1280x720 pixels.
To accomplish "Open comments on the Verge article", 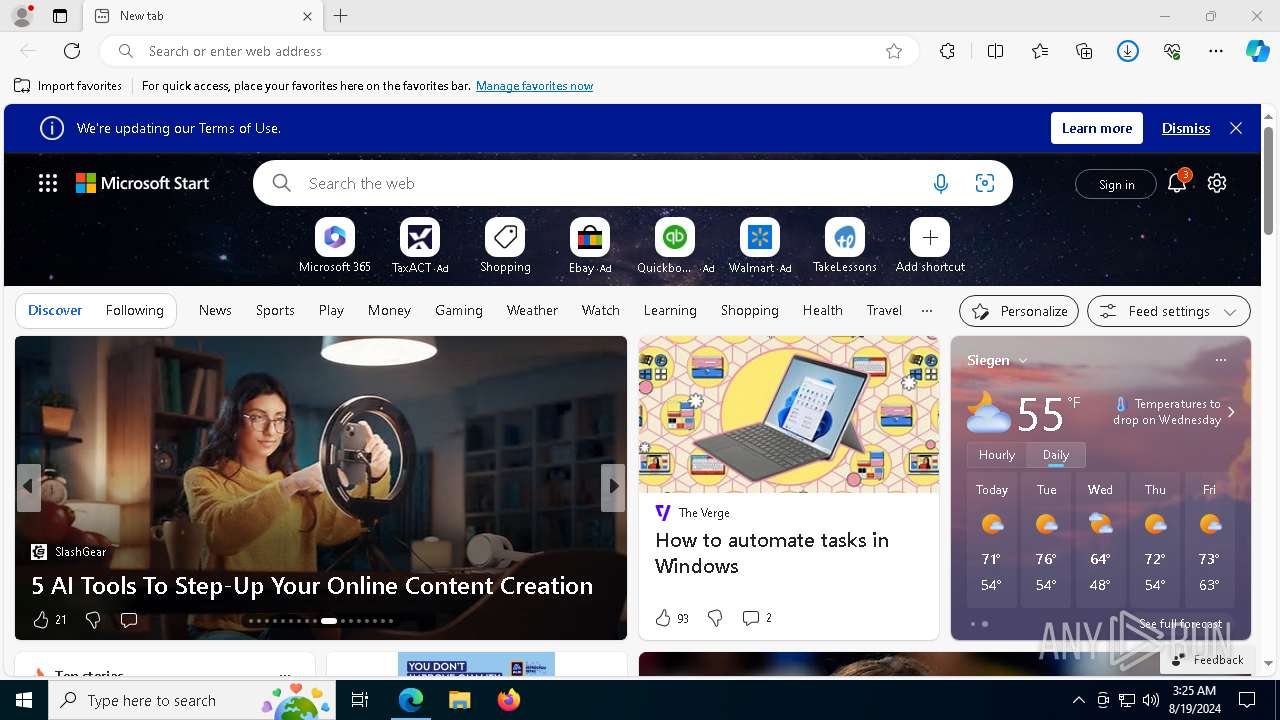I will 756,618.
